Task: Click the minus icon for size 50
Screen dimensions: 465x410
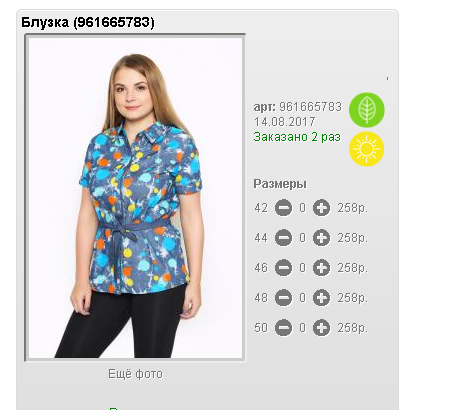Action: (283, 328)
